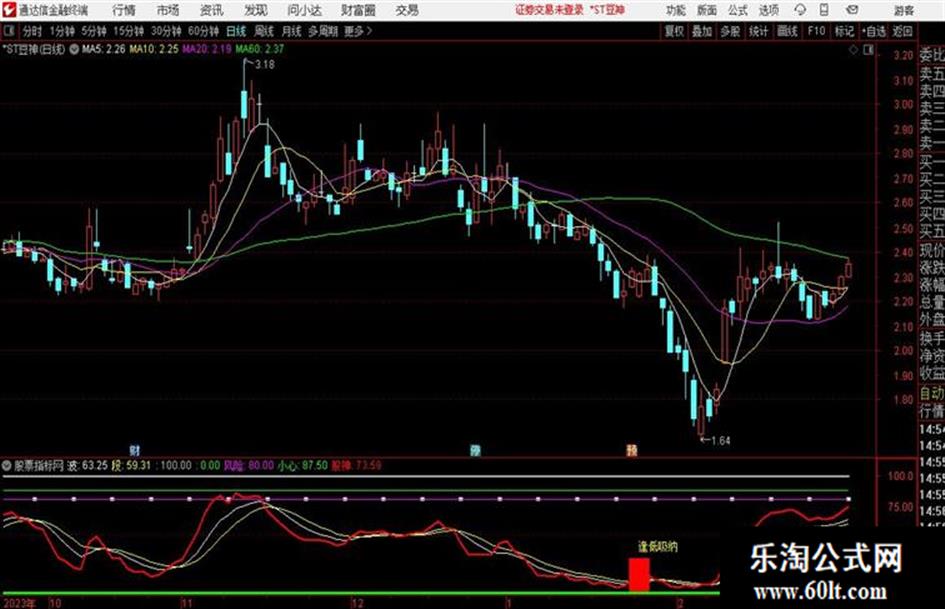Click the MA60: 2.37 indicator value
This screenshot has height=609, width=945.
click(x=259, y=49)
